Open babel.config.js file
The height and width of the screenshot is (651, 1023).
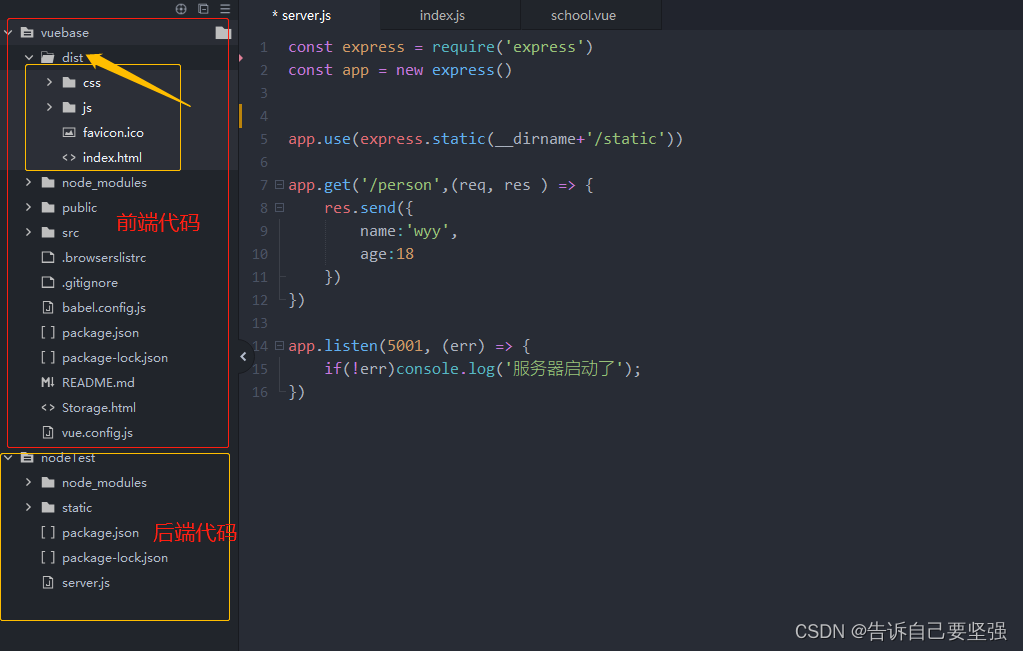[x=104, y=307]
